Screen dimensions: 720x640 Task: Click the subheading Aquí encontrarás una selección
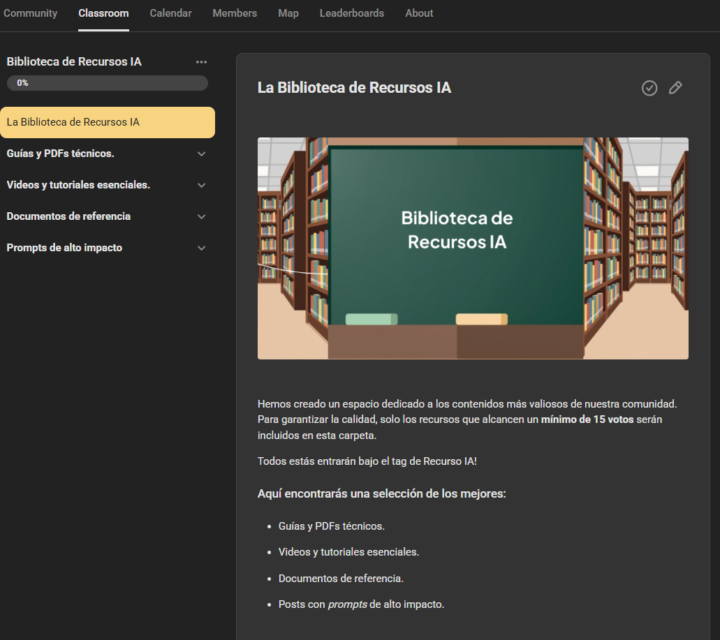point(382,494)
